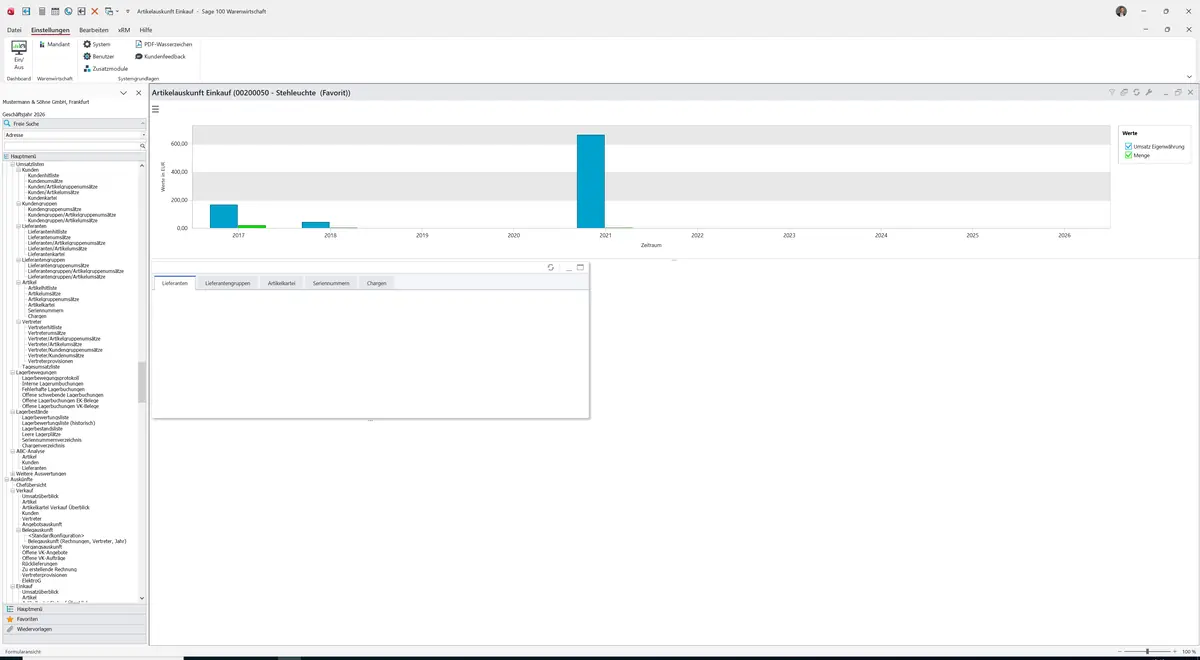Collapse the Freie Suche section
This screenshot has height=660, width=1200.
(x=143, y=123)
